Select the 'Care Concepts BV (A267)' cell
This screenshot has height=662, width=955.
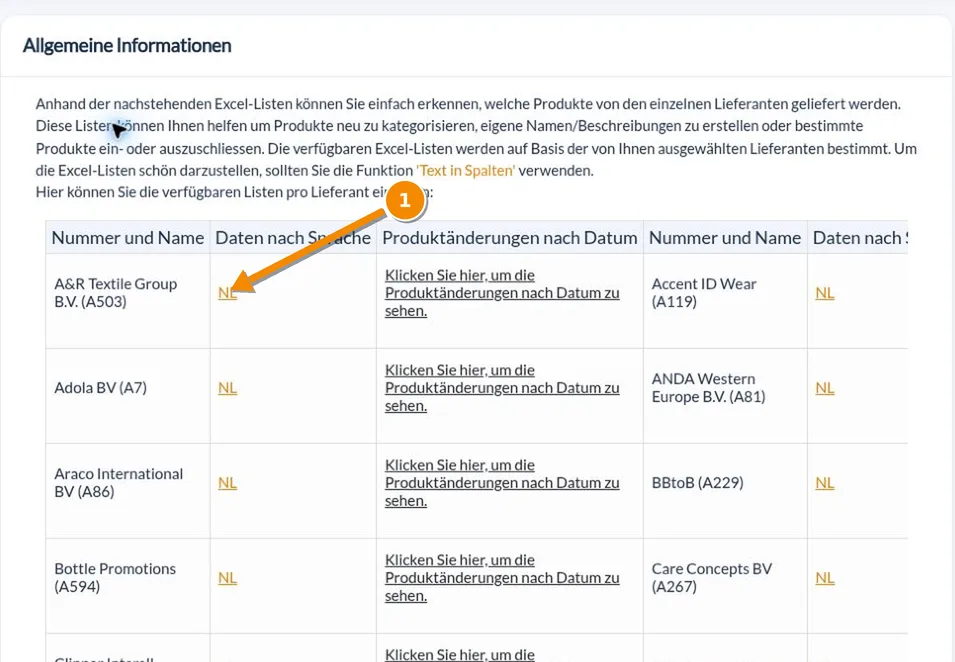pos(725,586)
